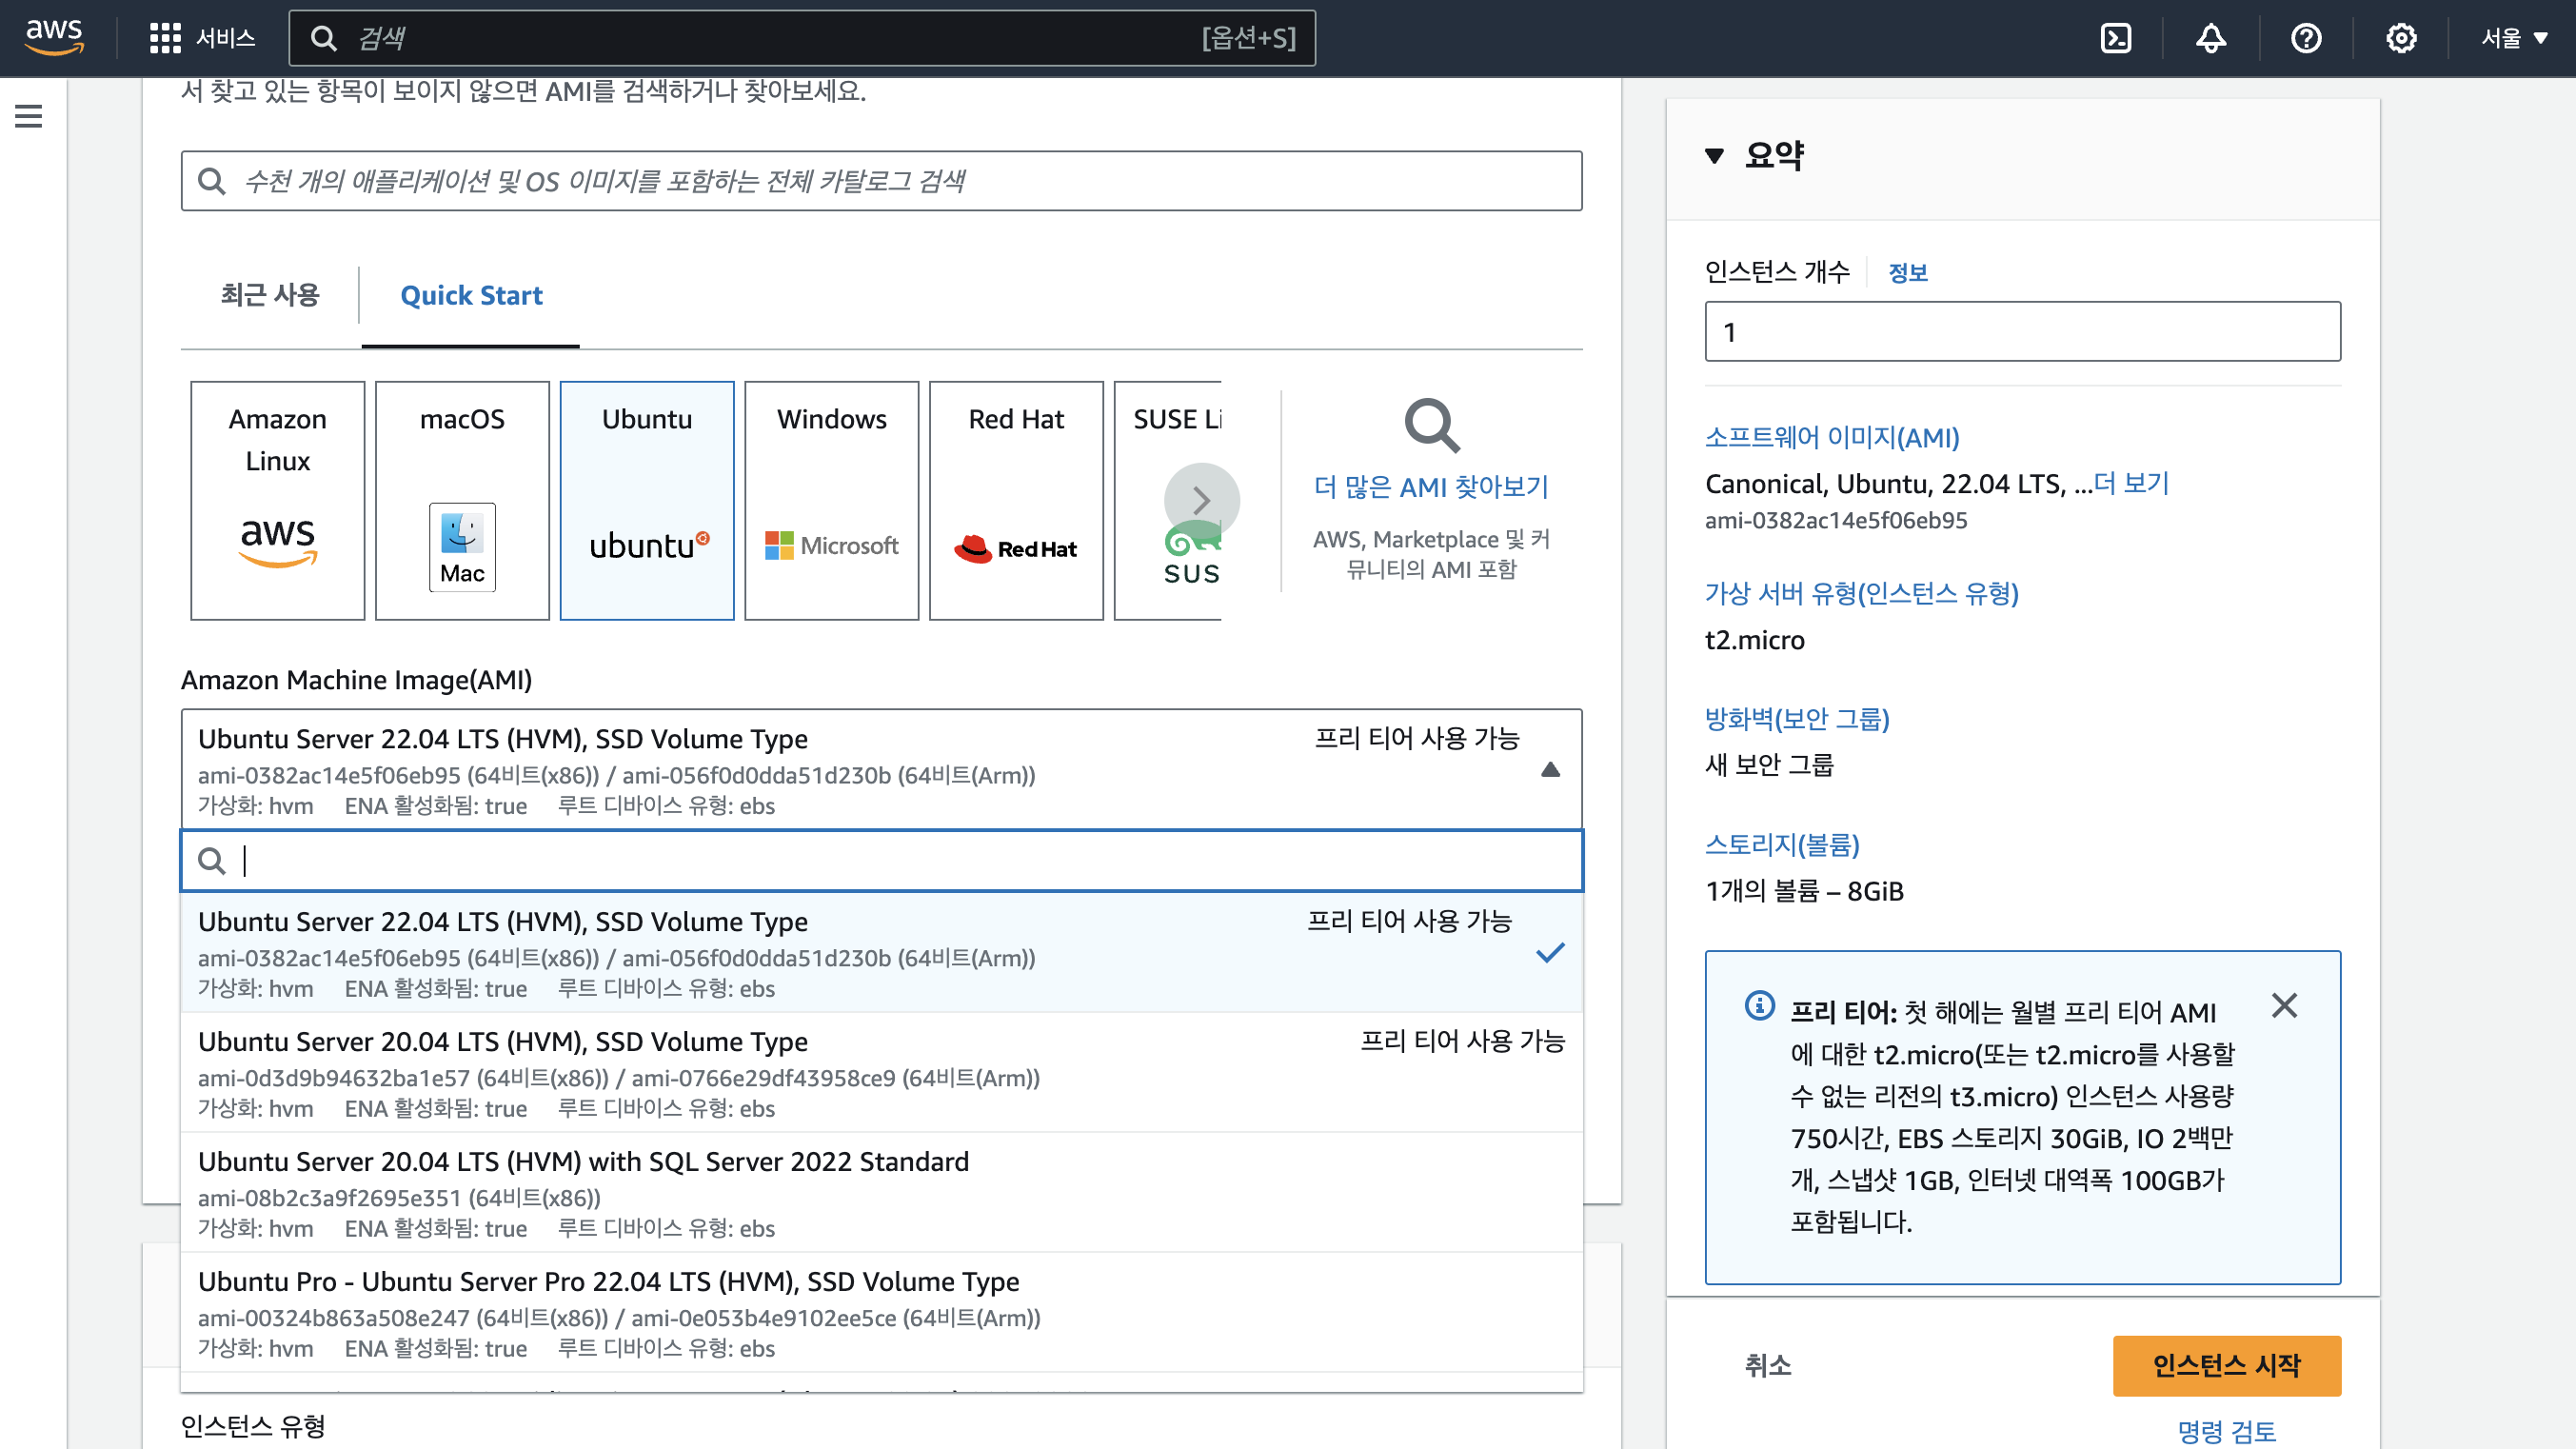Click the 인스턴스 시작 button
This screenshot has width=2576, height=1449.
2225,1365
